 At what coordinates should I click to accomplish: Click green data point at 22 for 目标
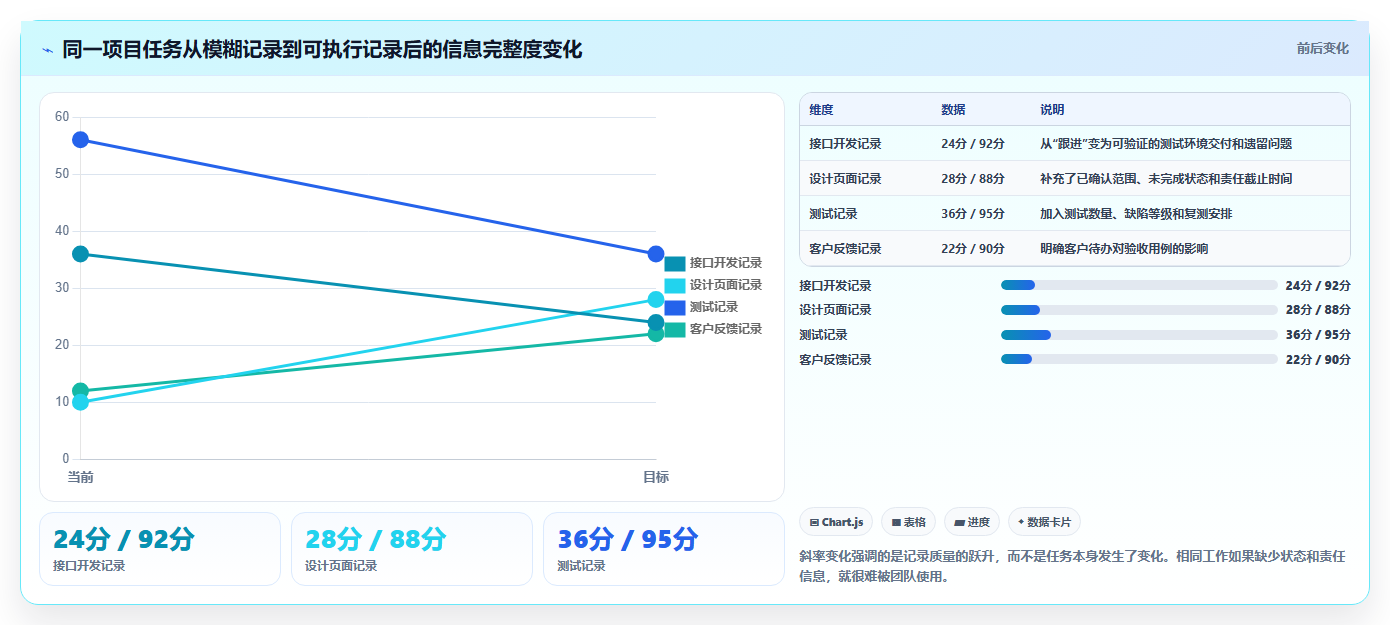pos(656,334)
